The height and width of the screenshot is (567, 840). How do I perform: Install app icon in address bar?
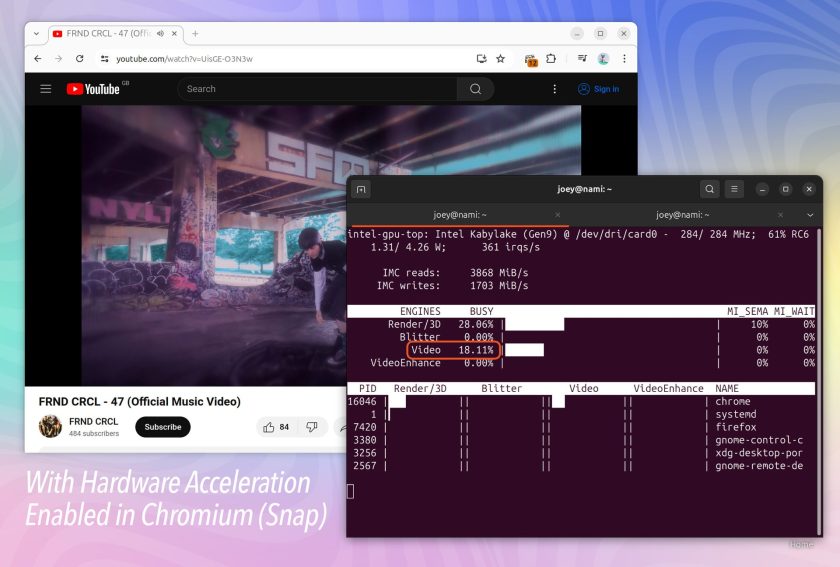tap(481, 59)
